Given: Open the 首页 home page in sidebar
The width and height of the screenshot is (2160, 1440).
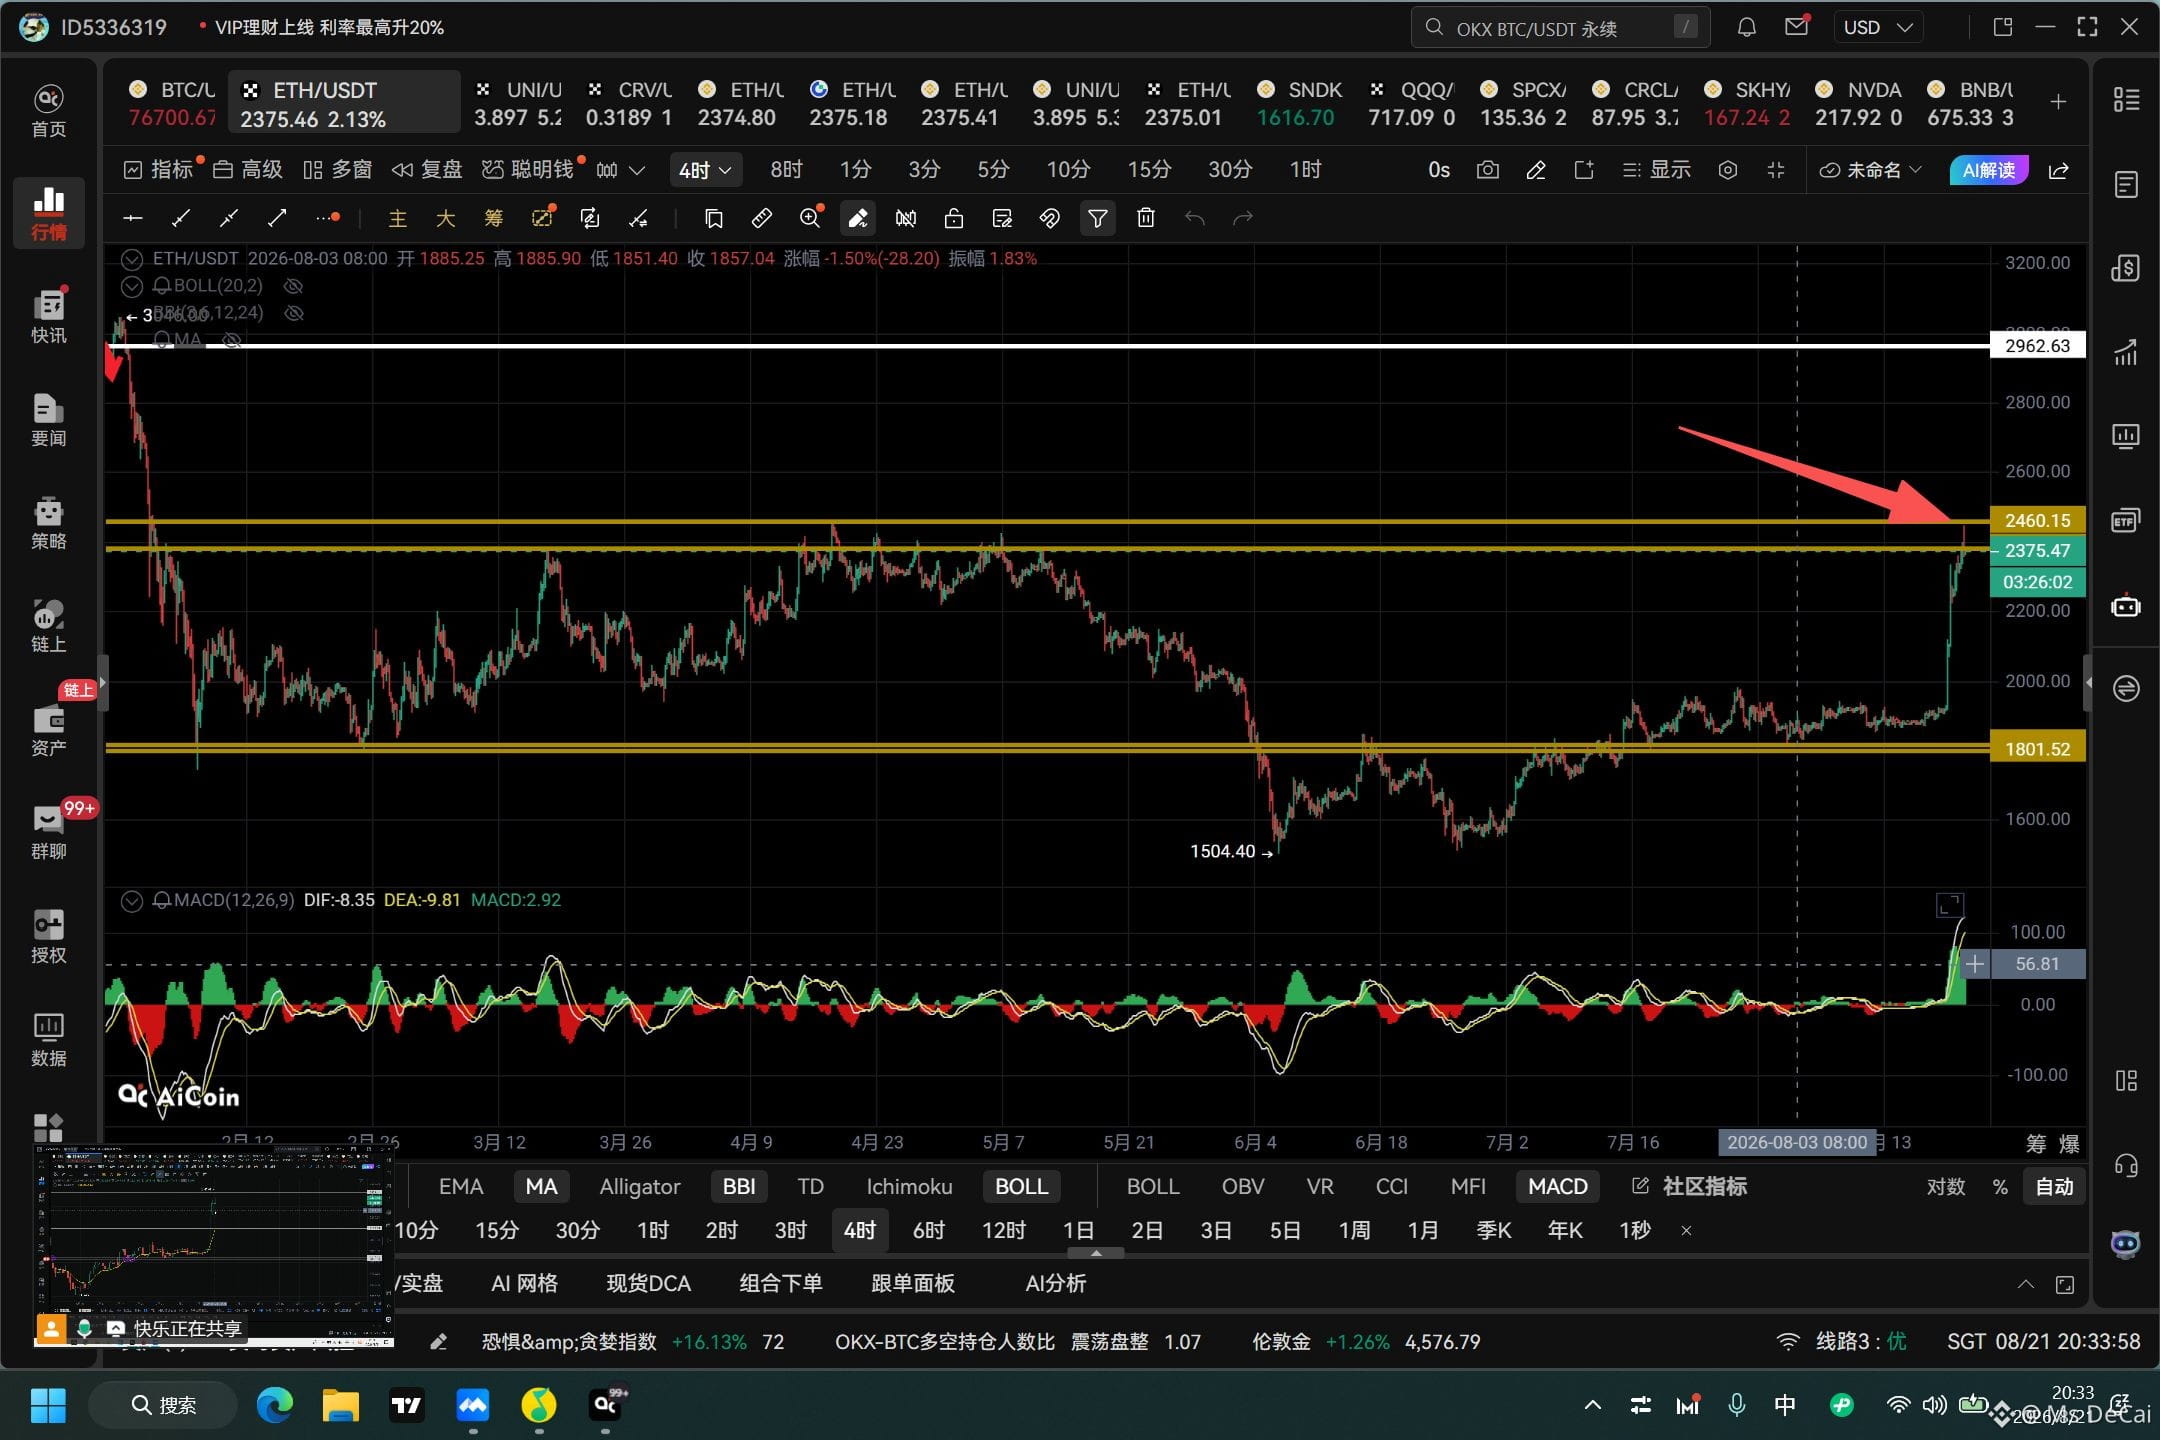Looking at the screenshot, I should (48, 111).
